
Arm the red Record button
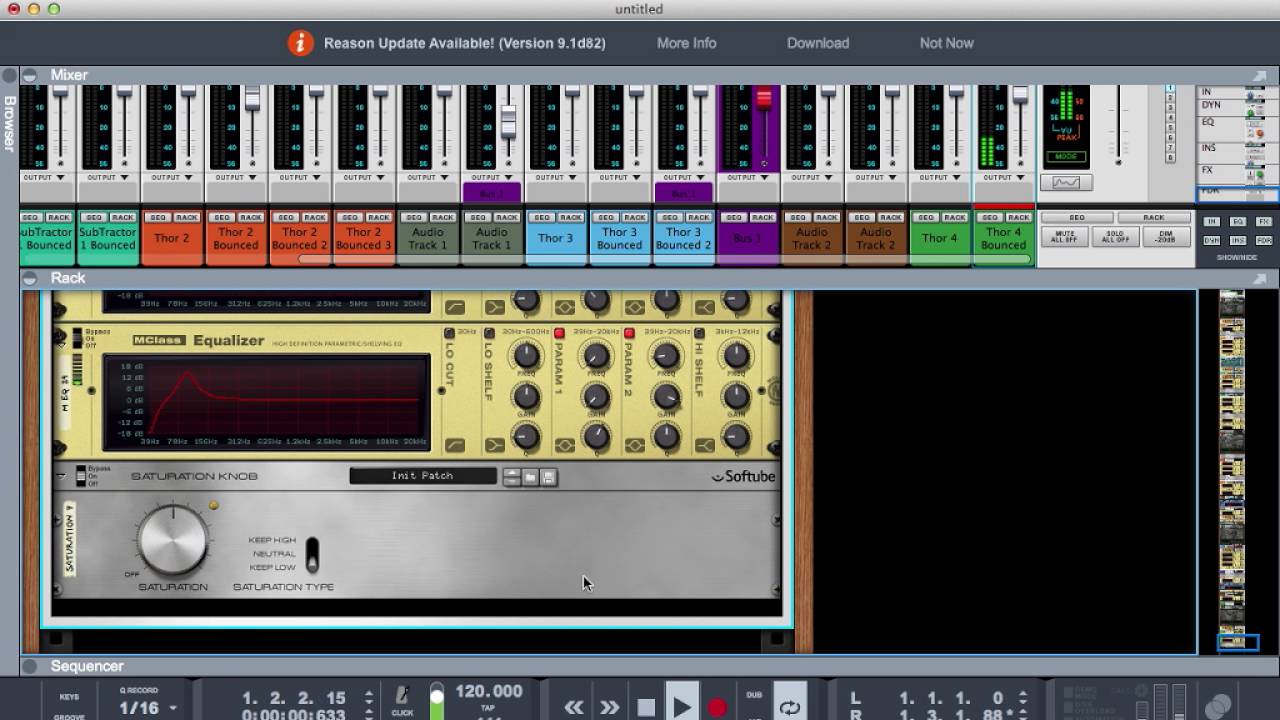click(x=717, y=708)
